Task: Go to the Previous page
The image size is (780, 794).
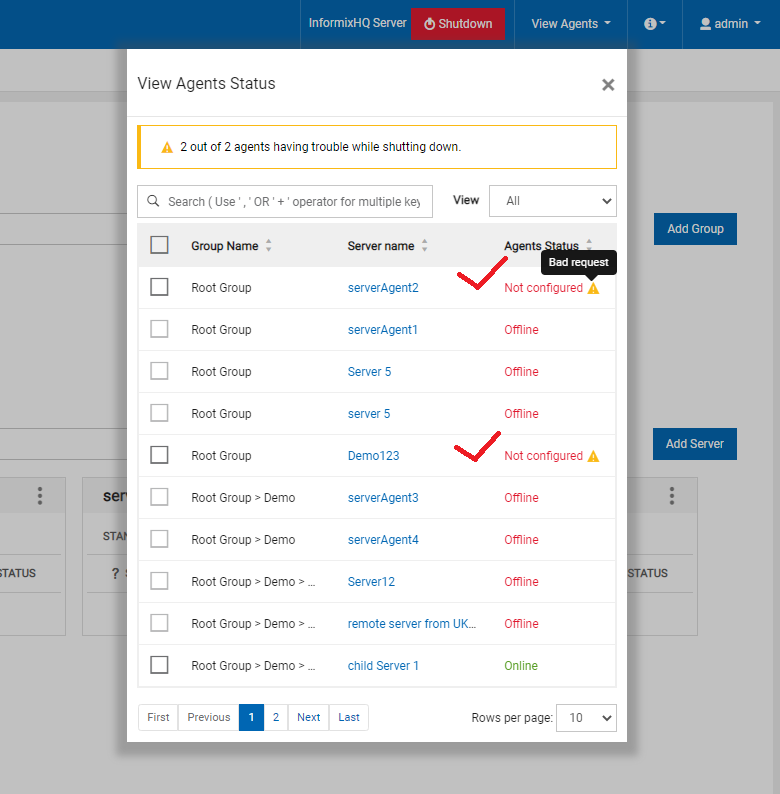Action: [x=209, y=718]
